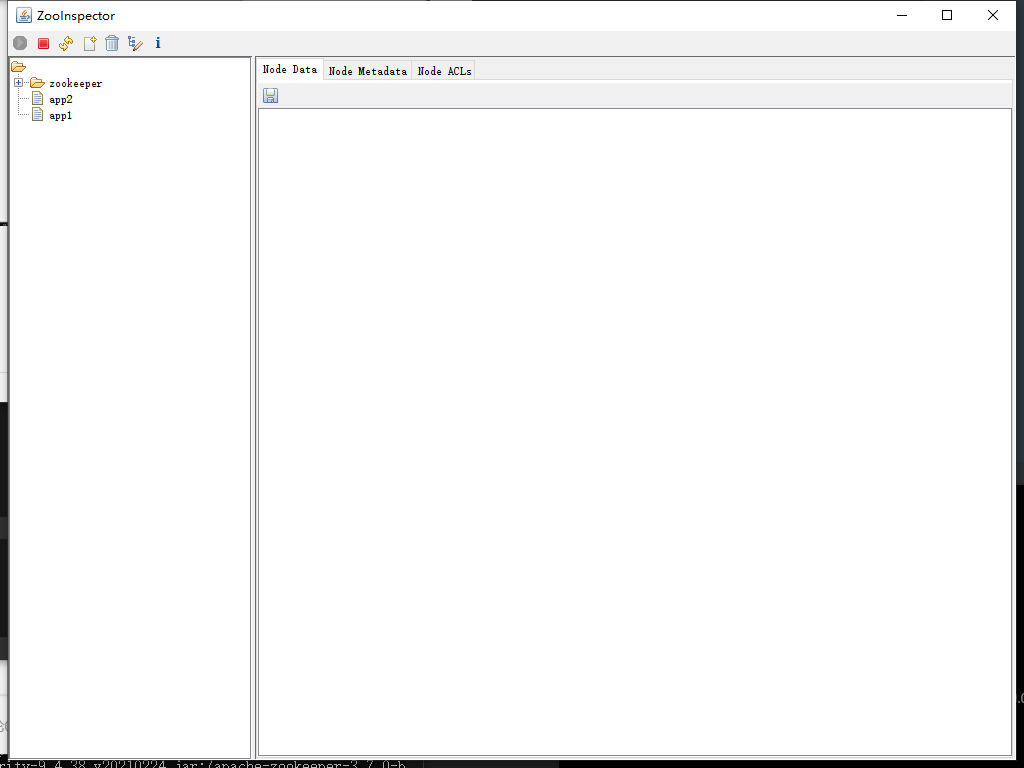Maximize the ZooInspector window
This screenshot has width=1024, height=768.
(x=947, y=15)
